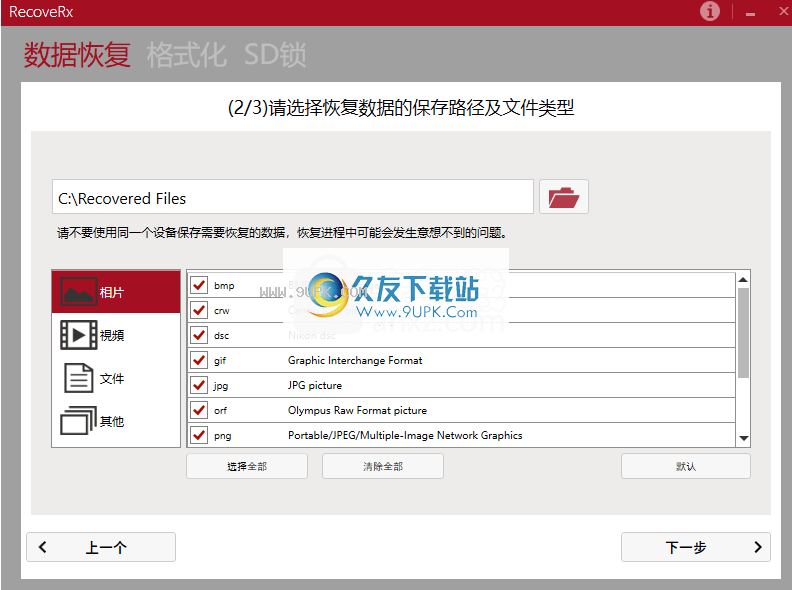This screenshot has height=590, width=792.
Task: Select the 其他 other category
Action: click(116, 421)
